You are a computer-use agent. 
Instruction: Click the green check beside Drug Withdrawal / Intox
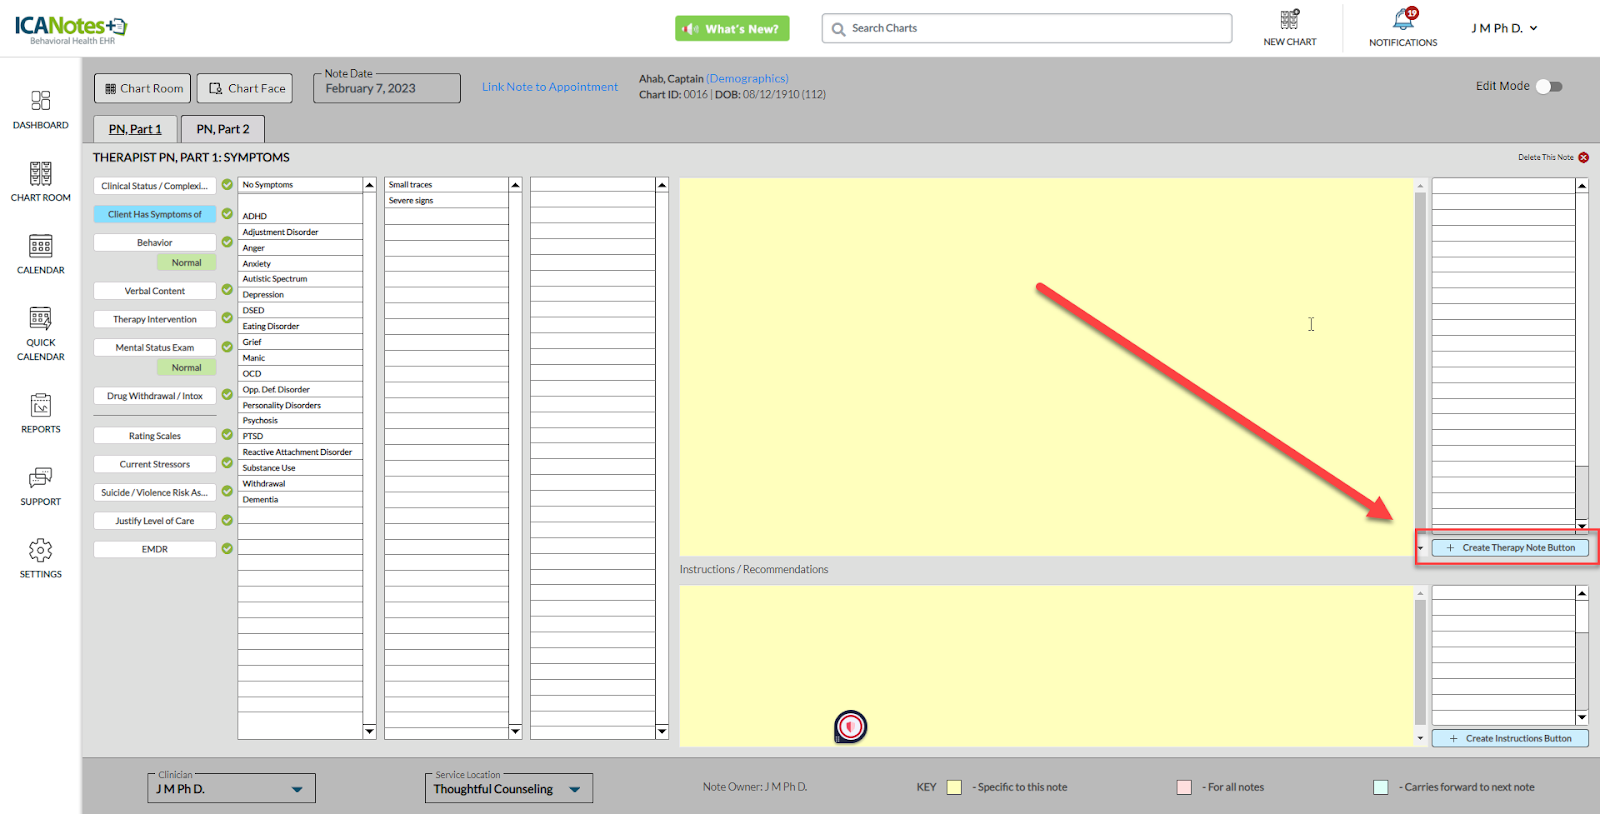coord(227,395)
